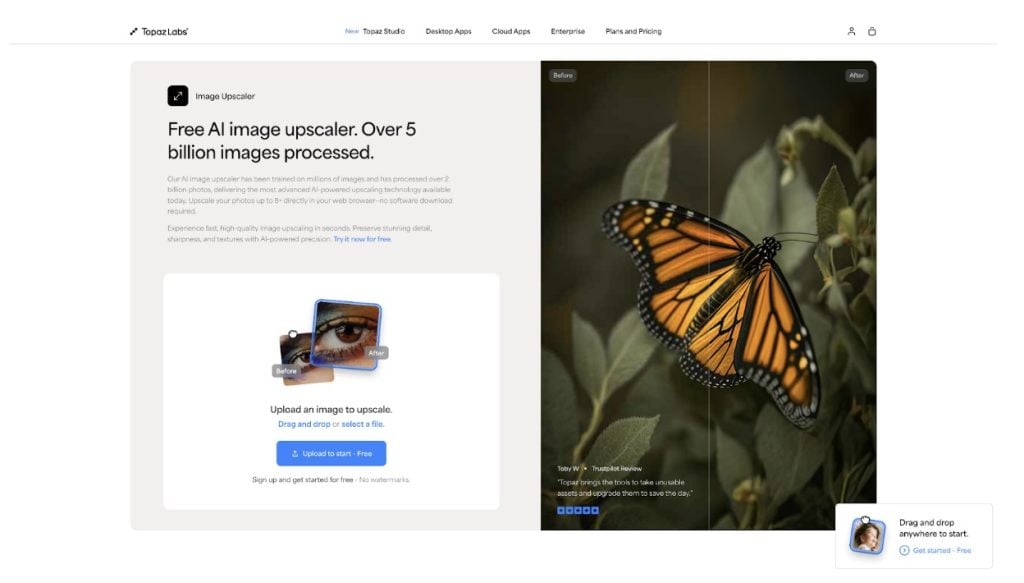Go to Plans and Pricing

pos(633,31)
